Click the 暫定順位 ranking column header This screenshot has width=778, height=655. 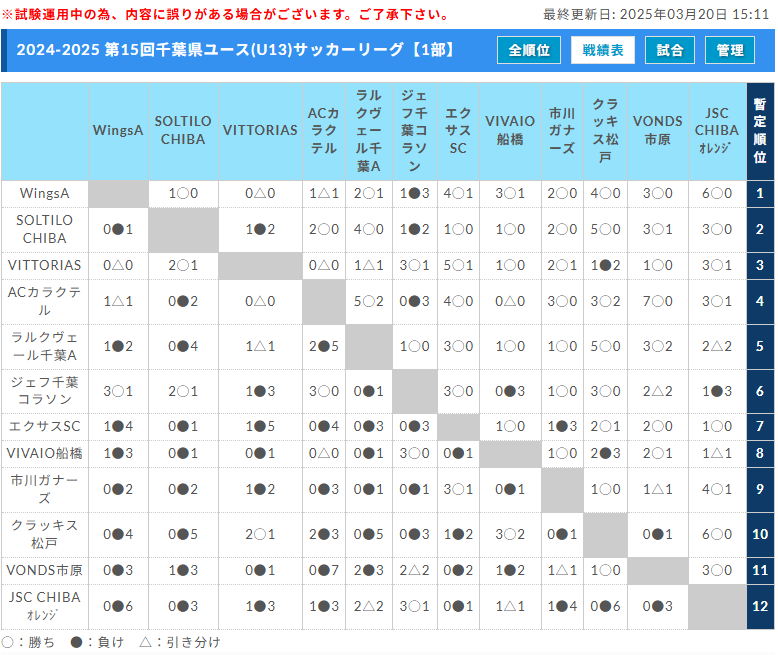pyautogui.click(x=760, y=131)
